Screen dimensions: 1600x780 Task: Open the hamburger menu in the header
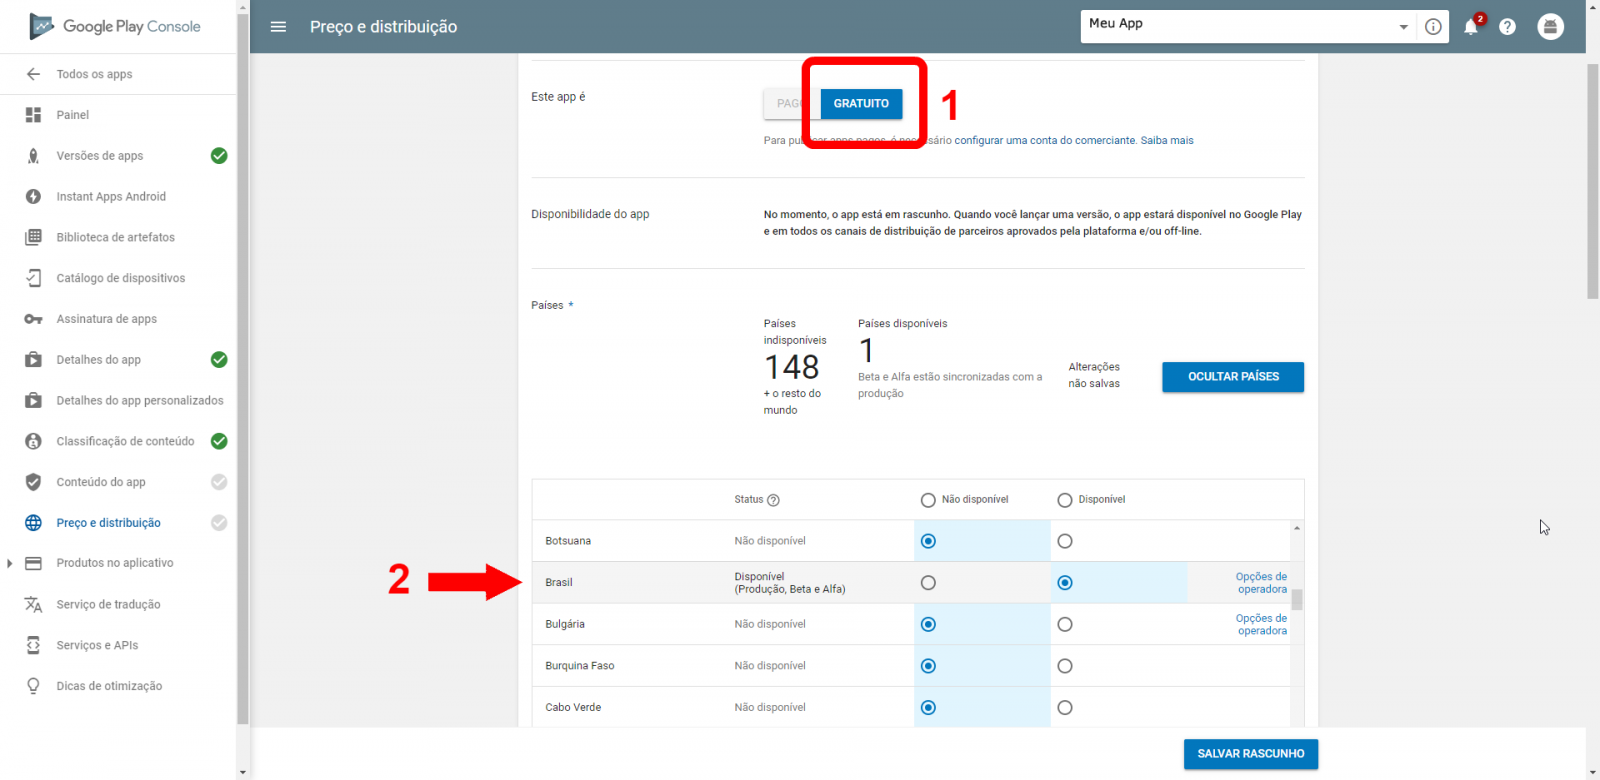click(x=278, y=27)
